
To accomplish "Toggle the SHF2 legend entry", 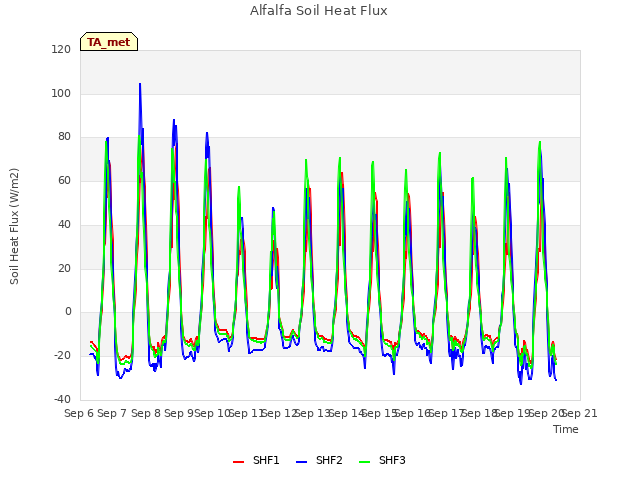I will click(x=319, y=460).
